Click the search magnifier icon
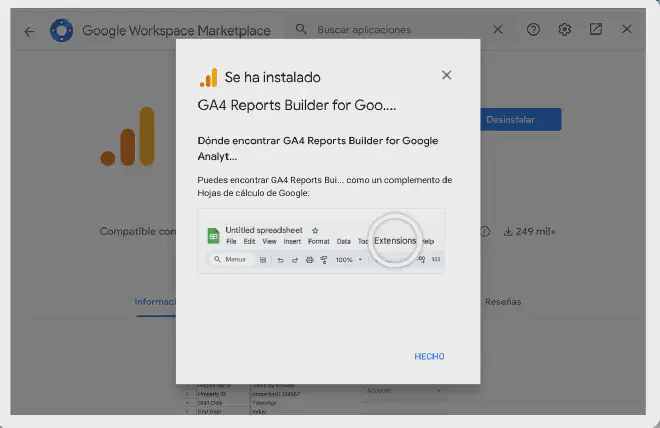Viewport: 660px width, 428px height. click(301, 29)
